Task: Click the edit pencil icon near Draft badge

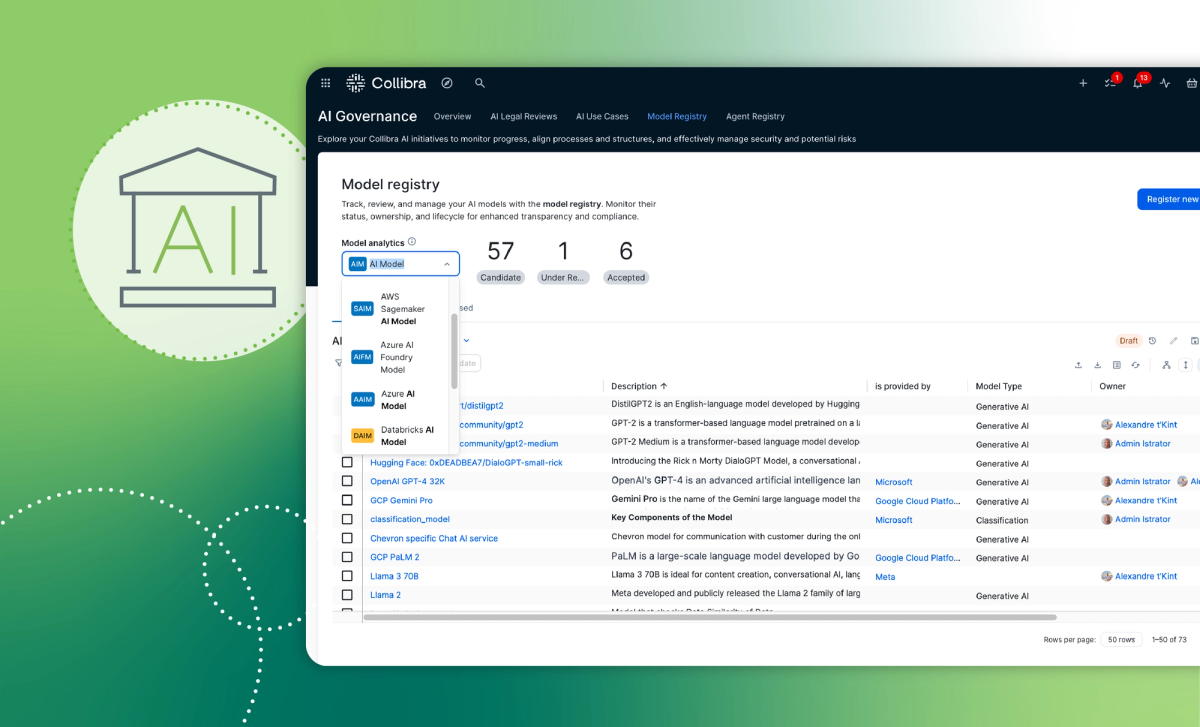Action: click(1173, 341)
